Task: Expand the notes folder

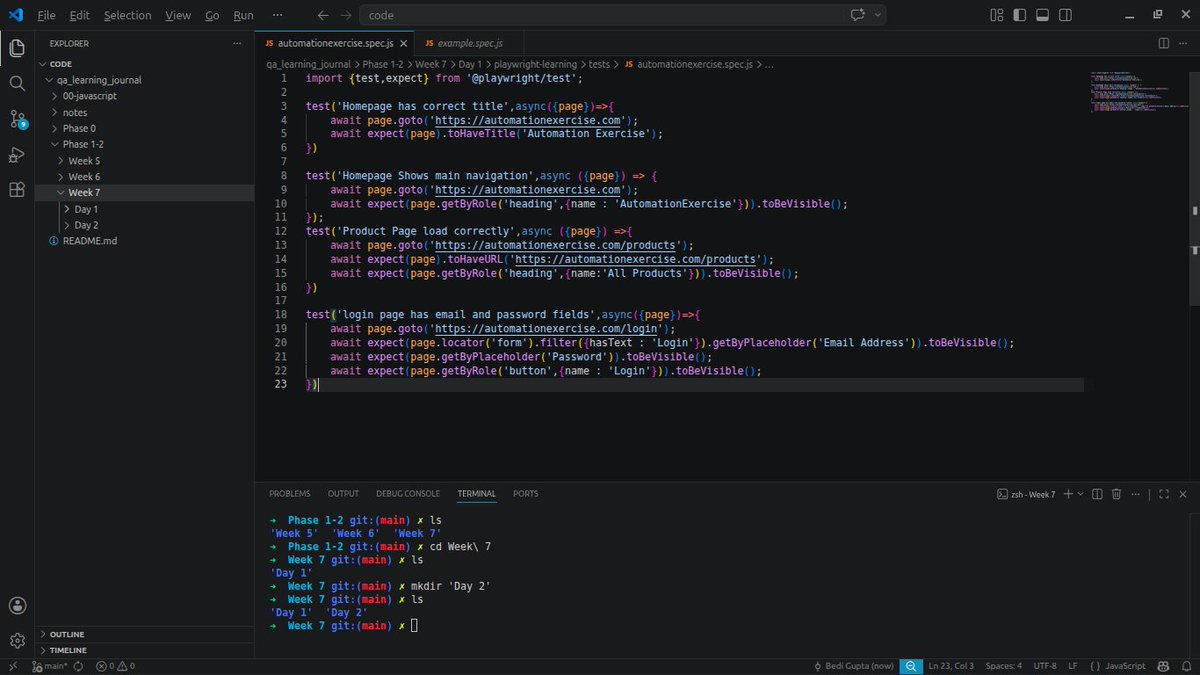Action: pyautogui.click(x=145, y=112)
